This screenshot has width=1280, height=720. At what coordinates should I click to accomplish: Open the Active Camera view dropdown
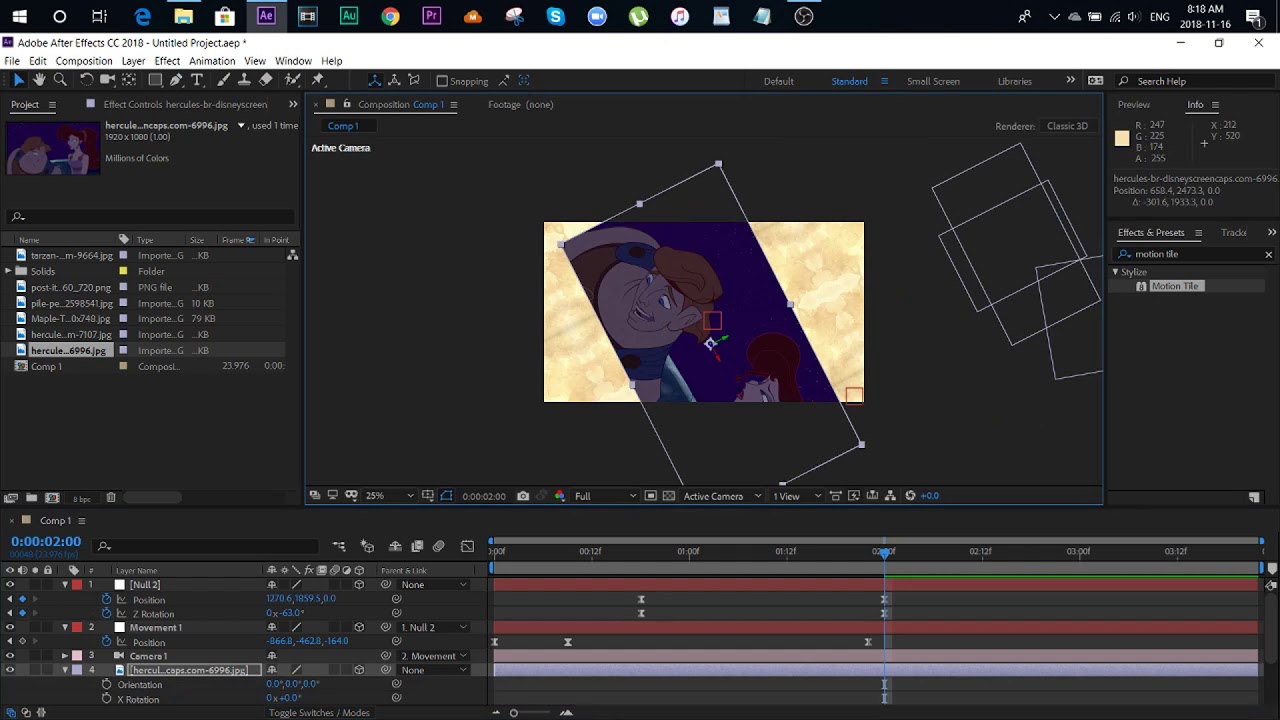720,496
